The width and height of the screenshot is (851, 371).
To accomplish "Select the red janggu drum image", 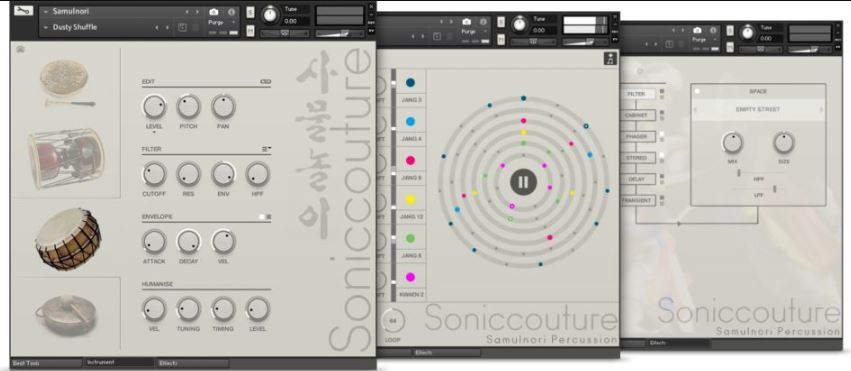I will pos(66,158).
